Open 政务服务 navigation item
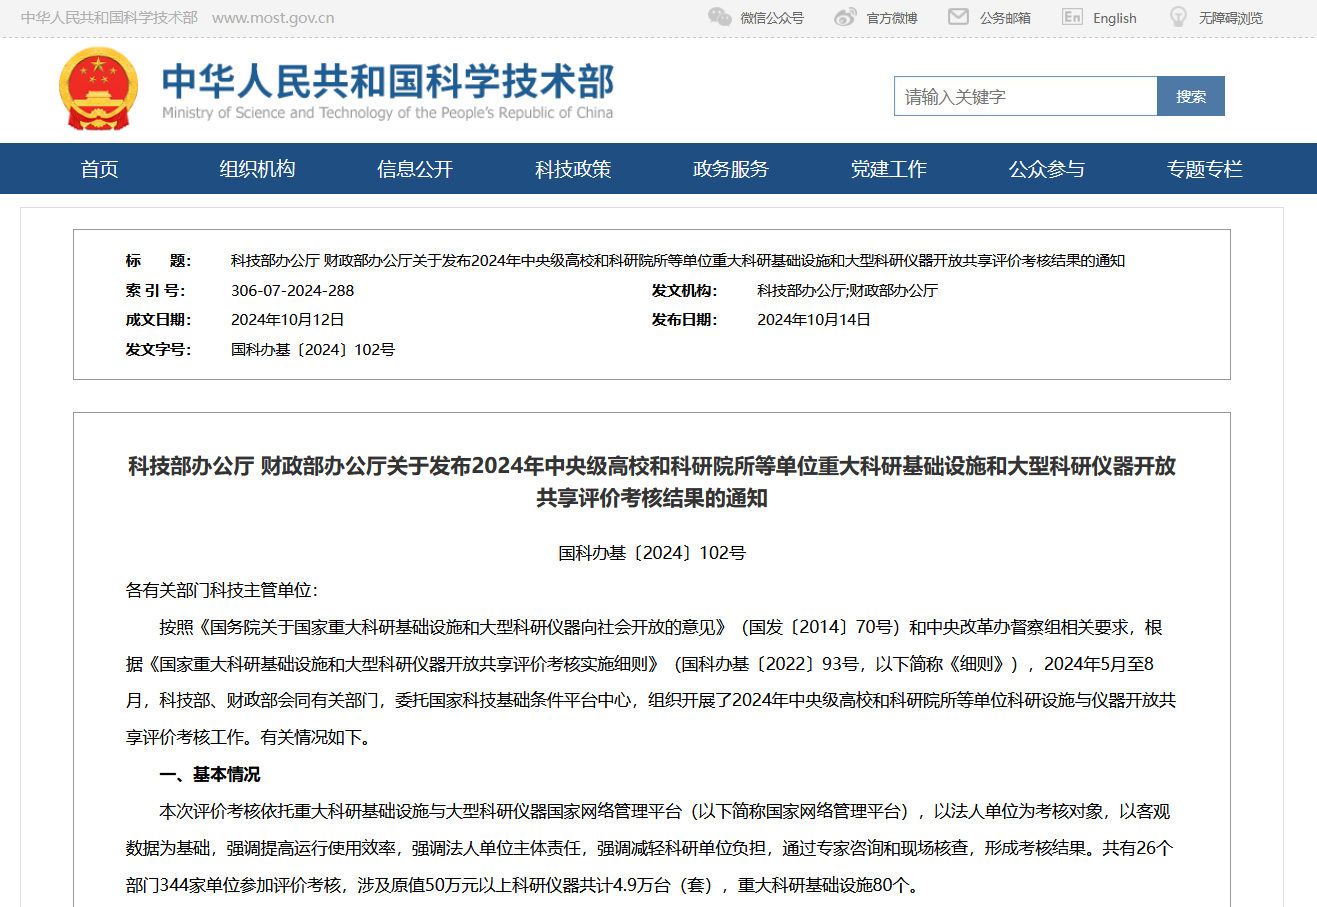Screen dimensions: 1317x907 [731, 169]
